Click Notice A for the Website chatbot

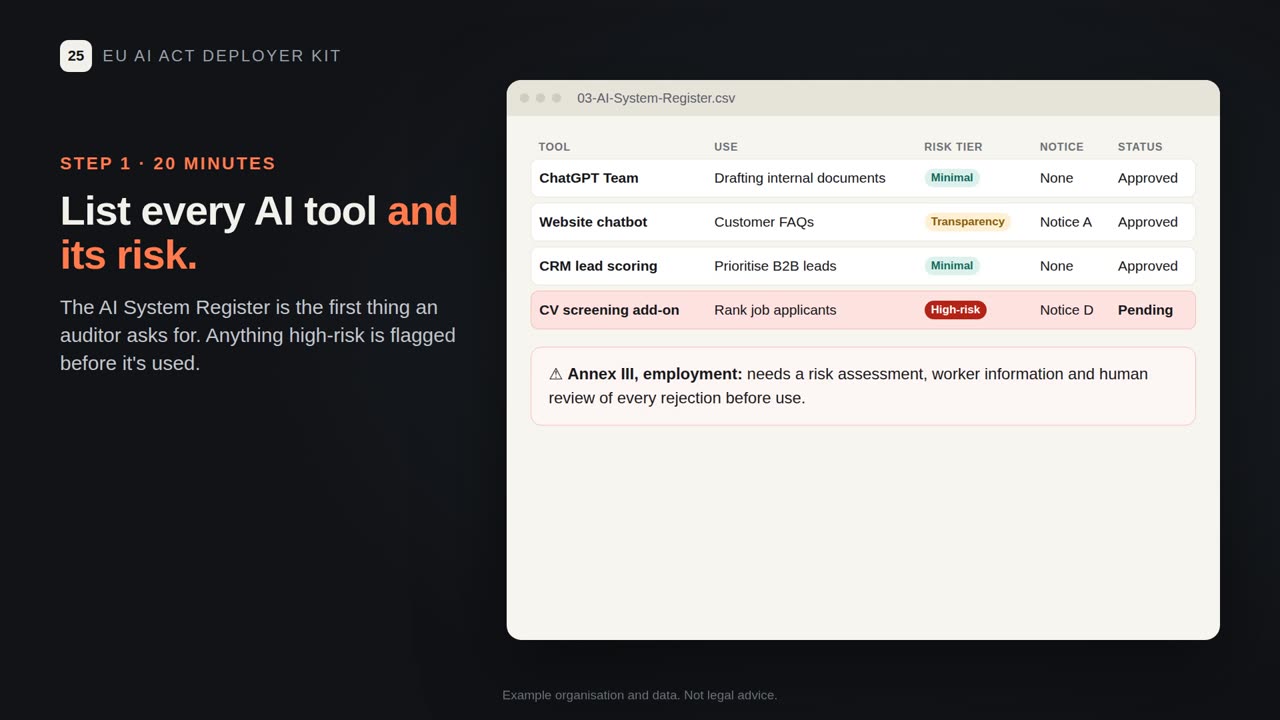[x=1066, y=222]
